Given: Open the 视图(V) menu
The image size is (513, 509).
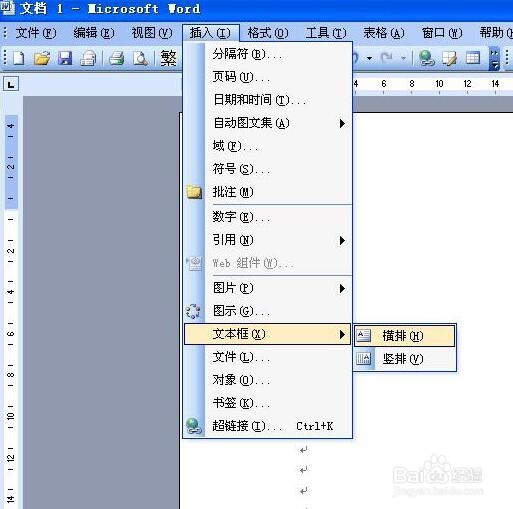Looking at the screenshot, I should (x=152, y=33).
